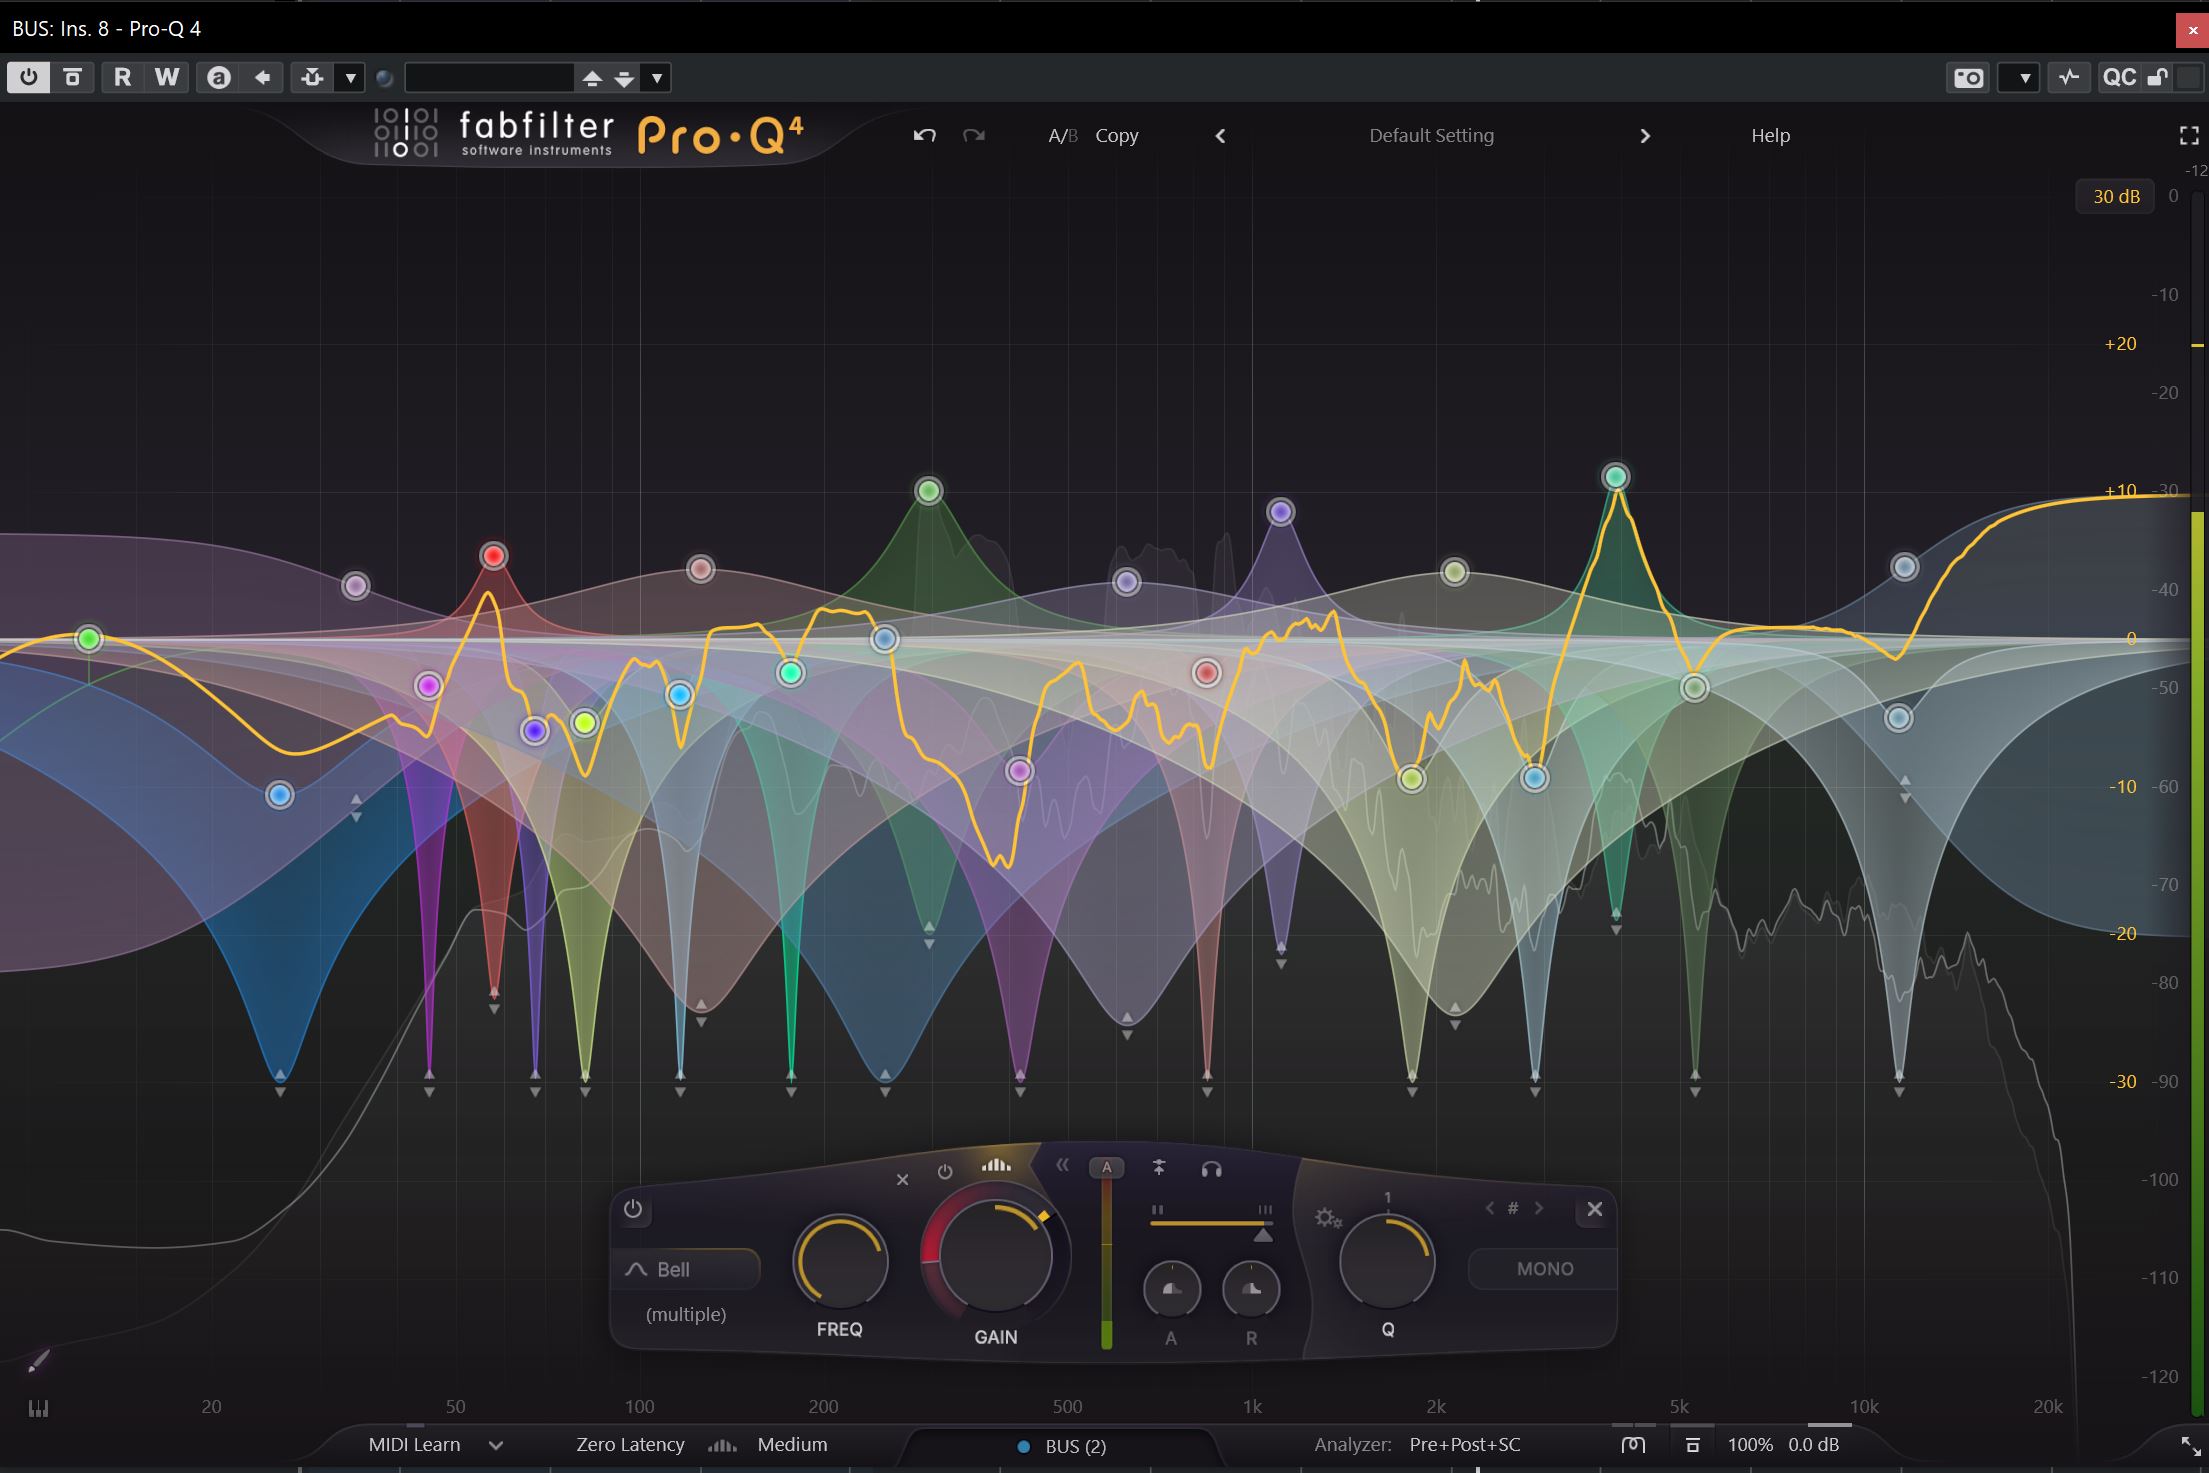Viewport: 2209px width, 1473px height.
Task: Open the Zero Latency processing mode menu
Action: [630, 1444]
